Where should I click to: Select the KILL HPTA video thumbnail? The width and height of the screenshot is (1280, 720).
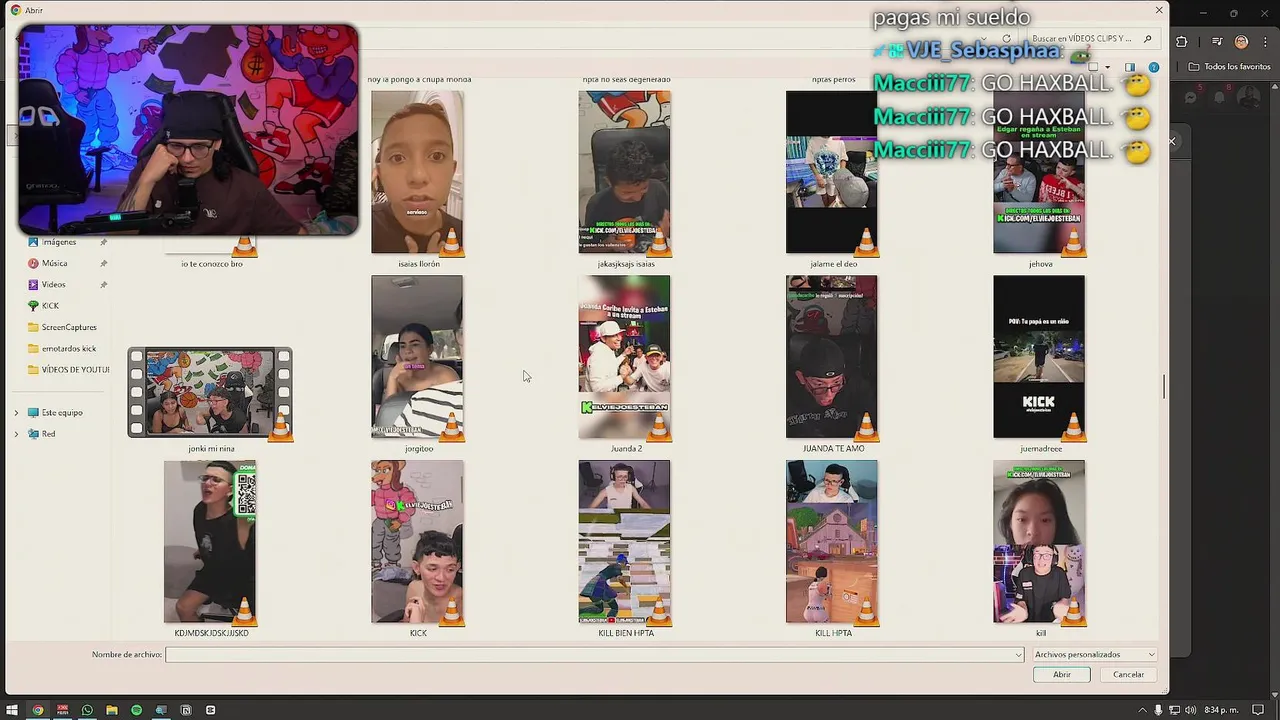832,542
